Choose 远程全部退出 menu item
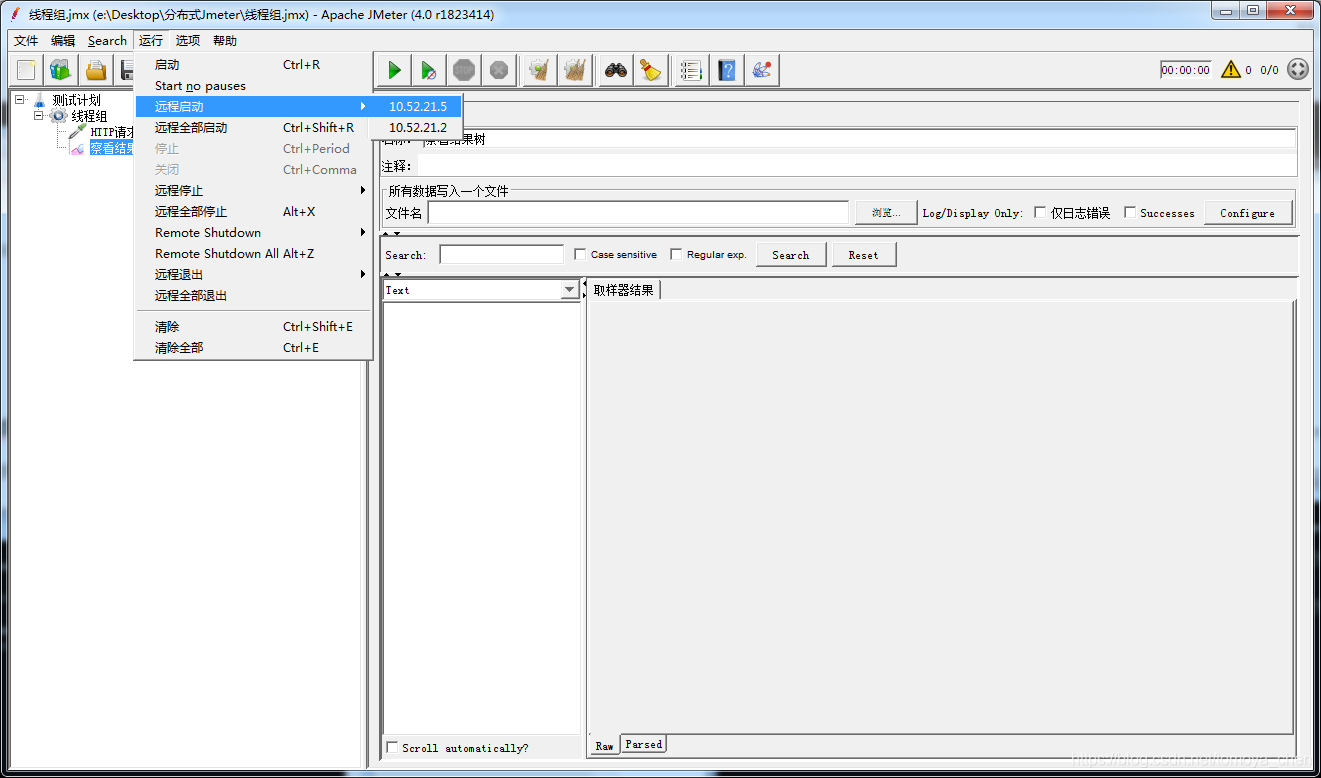The width and height of the screenshot is (1321, 778). click(254, 295)
